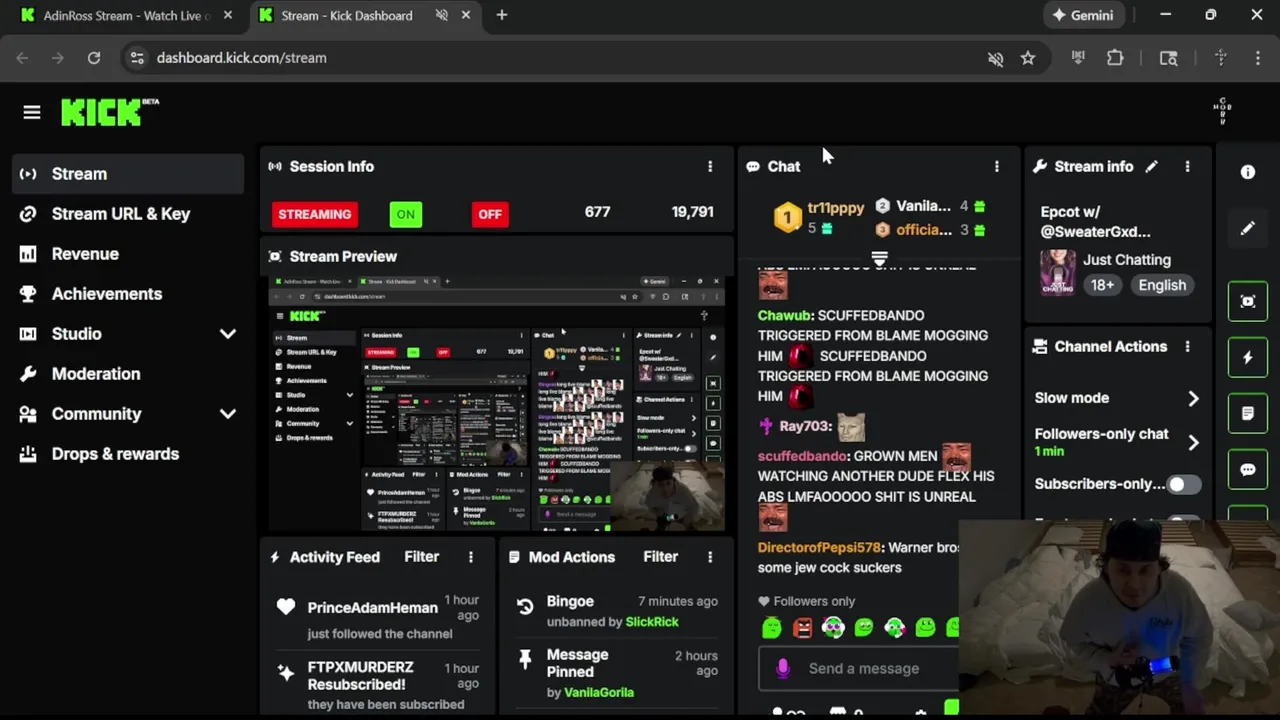This screenshot has height=720, width=1280.
Task: Click the red OFF stream button
Action: point(490,214)
